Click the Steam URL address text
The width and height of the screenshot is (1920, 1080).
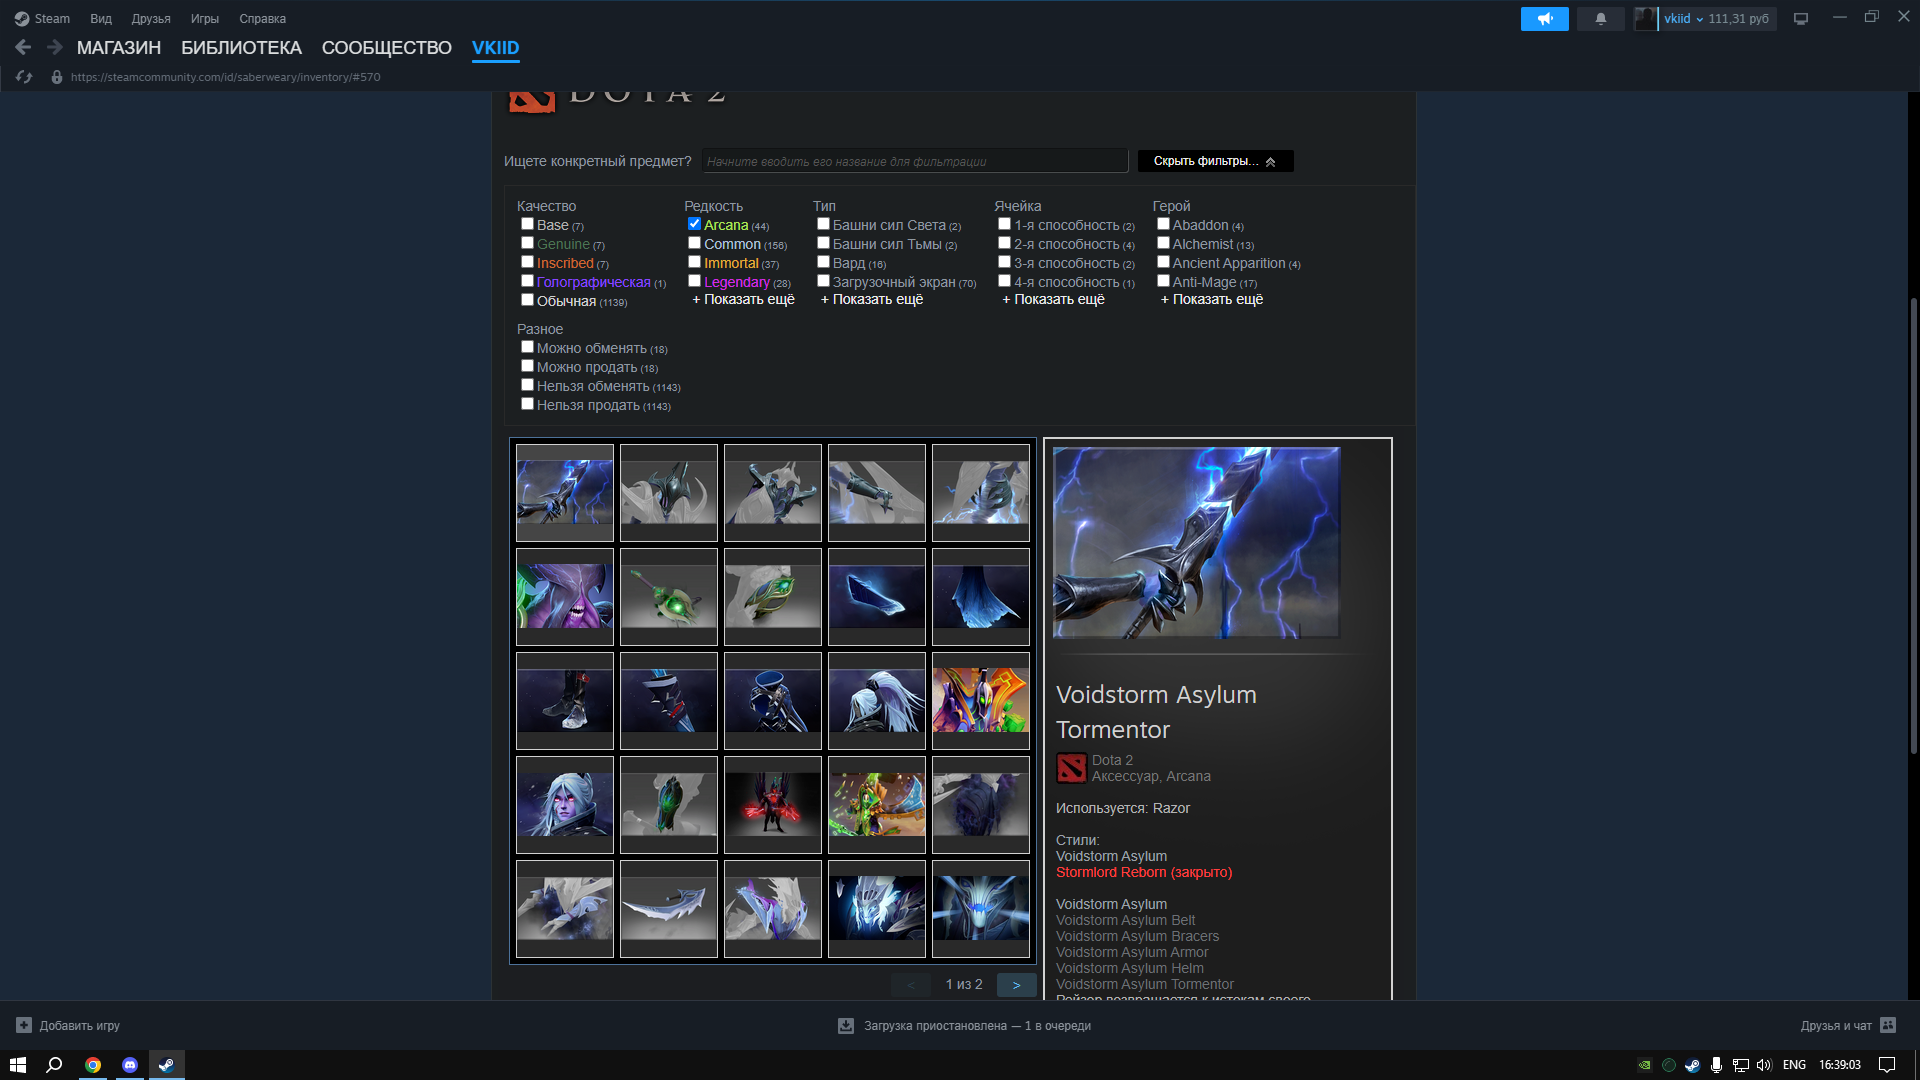pos(225,77)
